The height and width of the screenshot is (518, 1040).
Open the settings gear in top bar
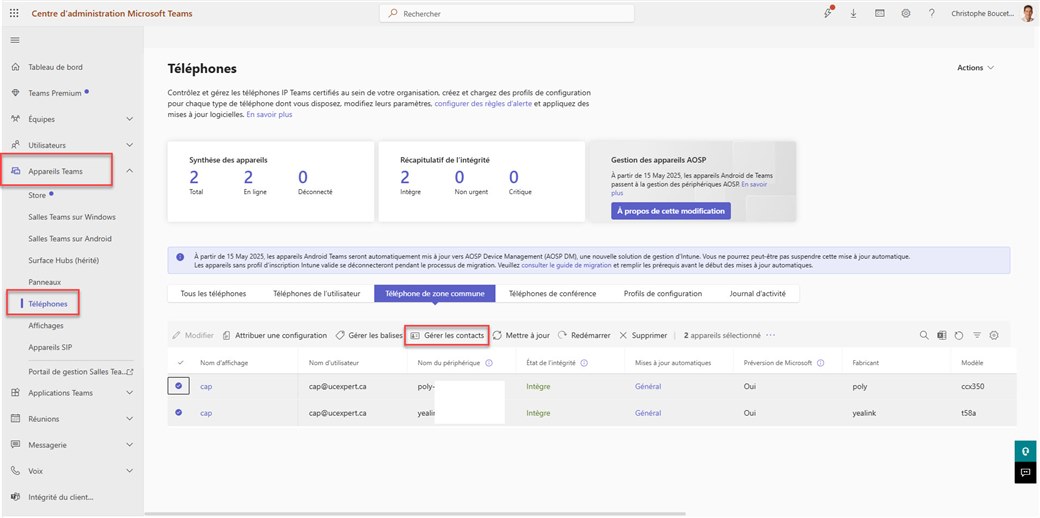coord(905,13)
